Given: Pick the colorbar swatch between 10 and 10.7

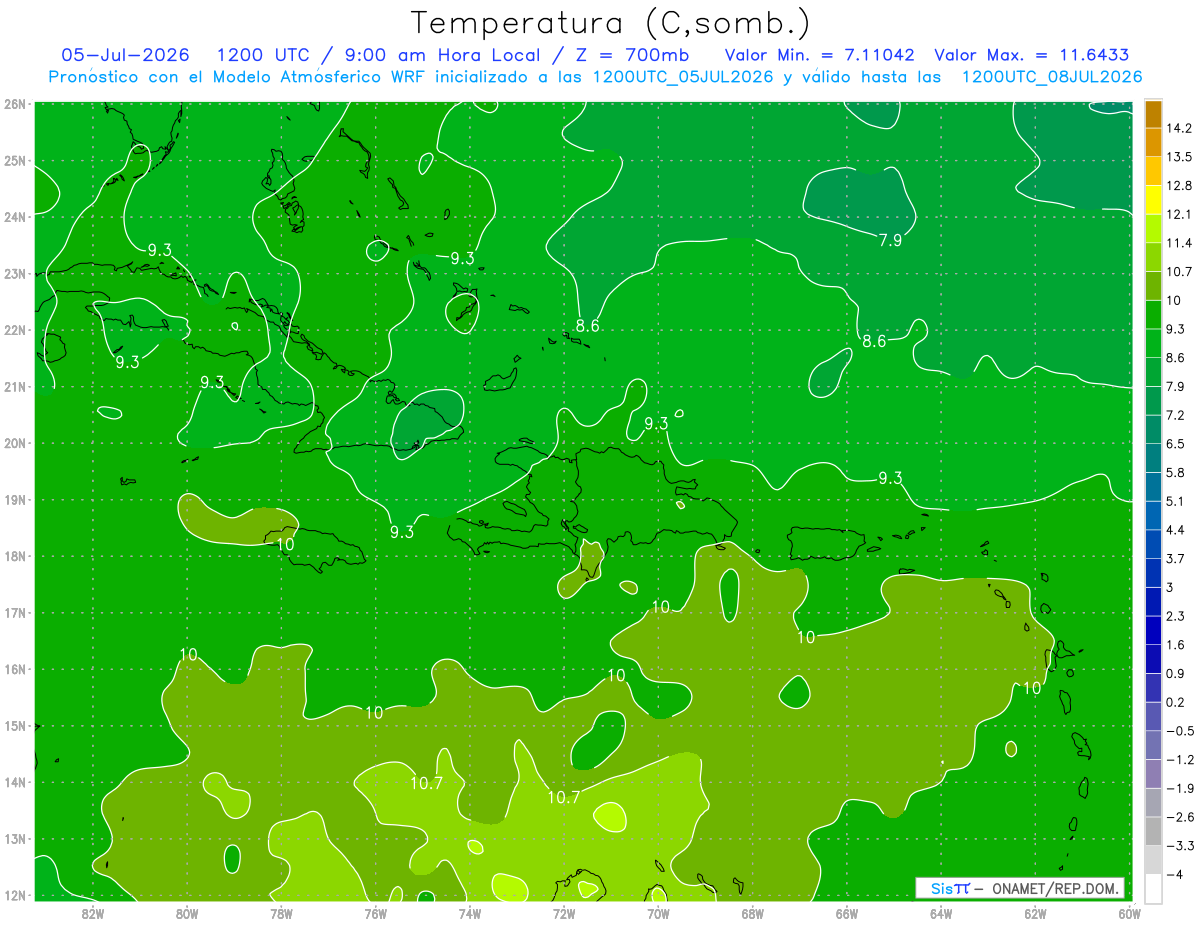Looking at the screenshot, I should 1153,286.
